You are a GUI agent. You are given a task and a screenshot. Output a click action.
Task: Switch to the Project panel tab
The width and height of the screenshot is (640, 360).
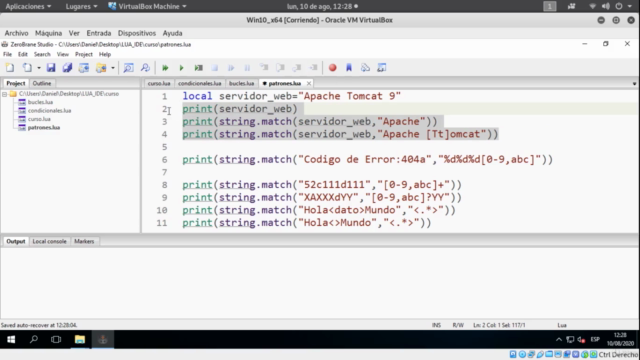pyautogui.click(x=16, y=83)
